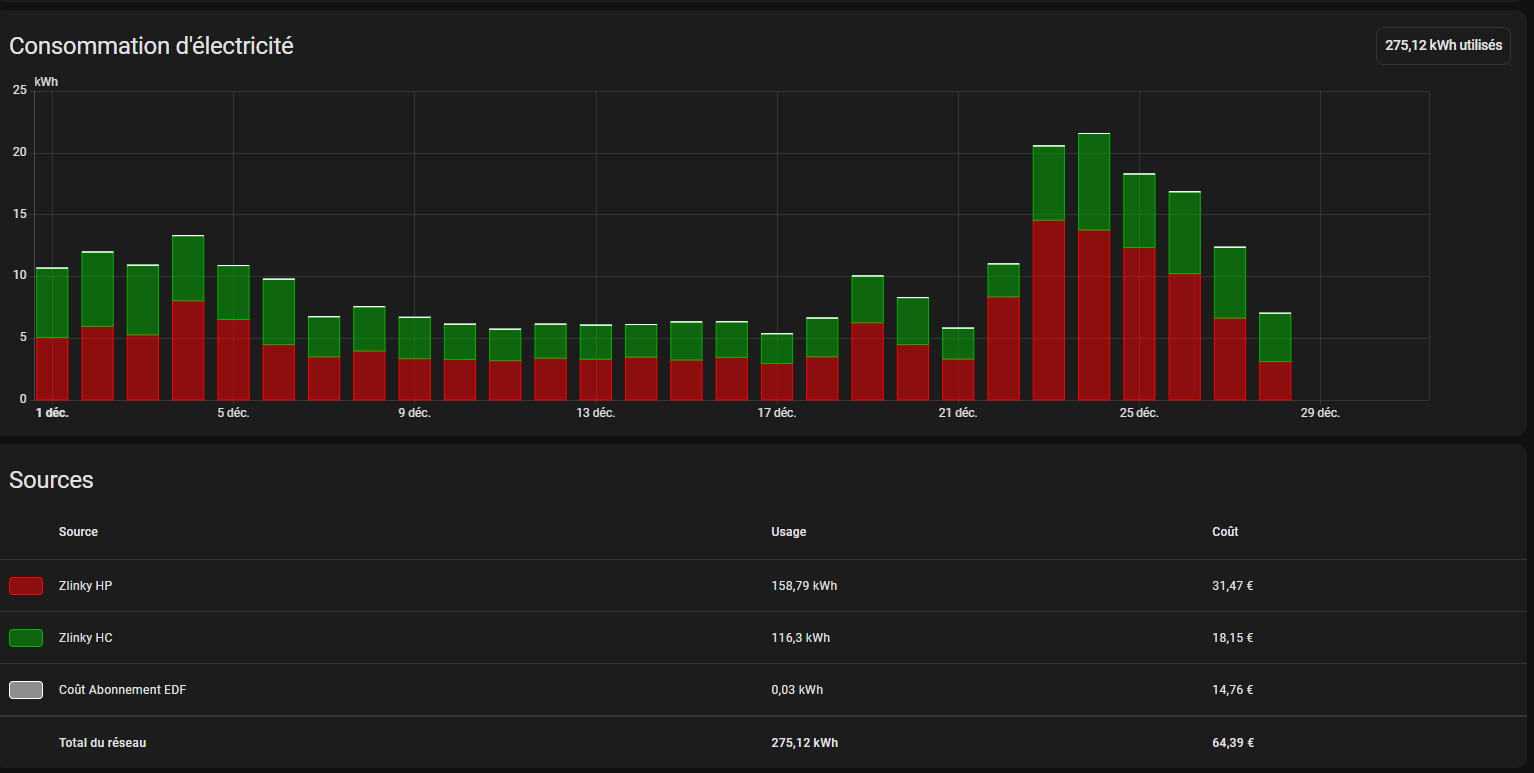Click the green Zlinky HC color swatch
This screenshot has width=1534, height=773.
pos(26,638)
